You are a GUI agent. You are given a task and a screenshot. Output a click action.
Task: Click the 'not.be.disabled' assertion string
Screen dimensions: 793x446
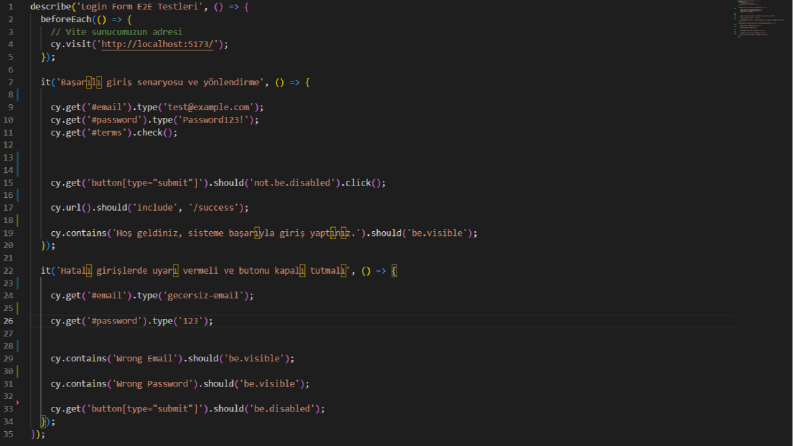coord(292,183)
